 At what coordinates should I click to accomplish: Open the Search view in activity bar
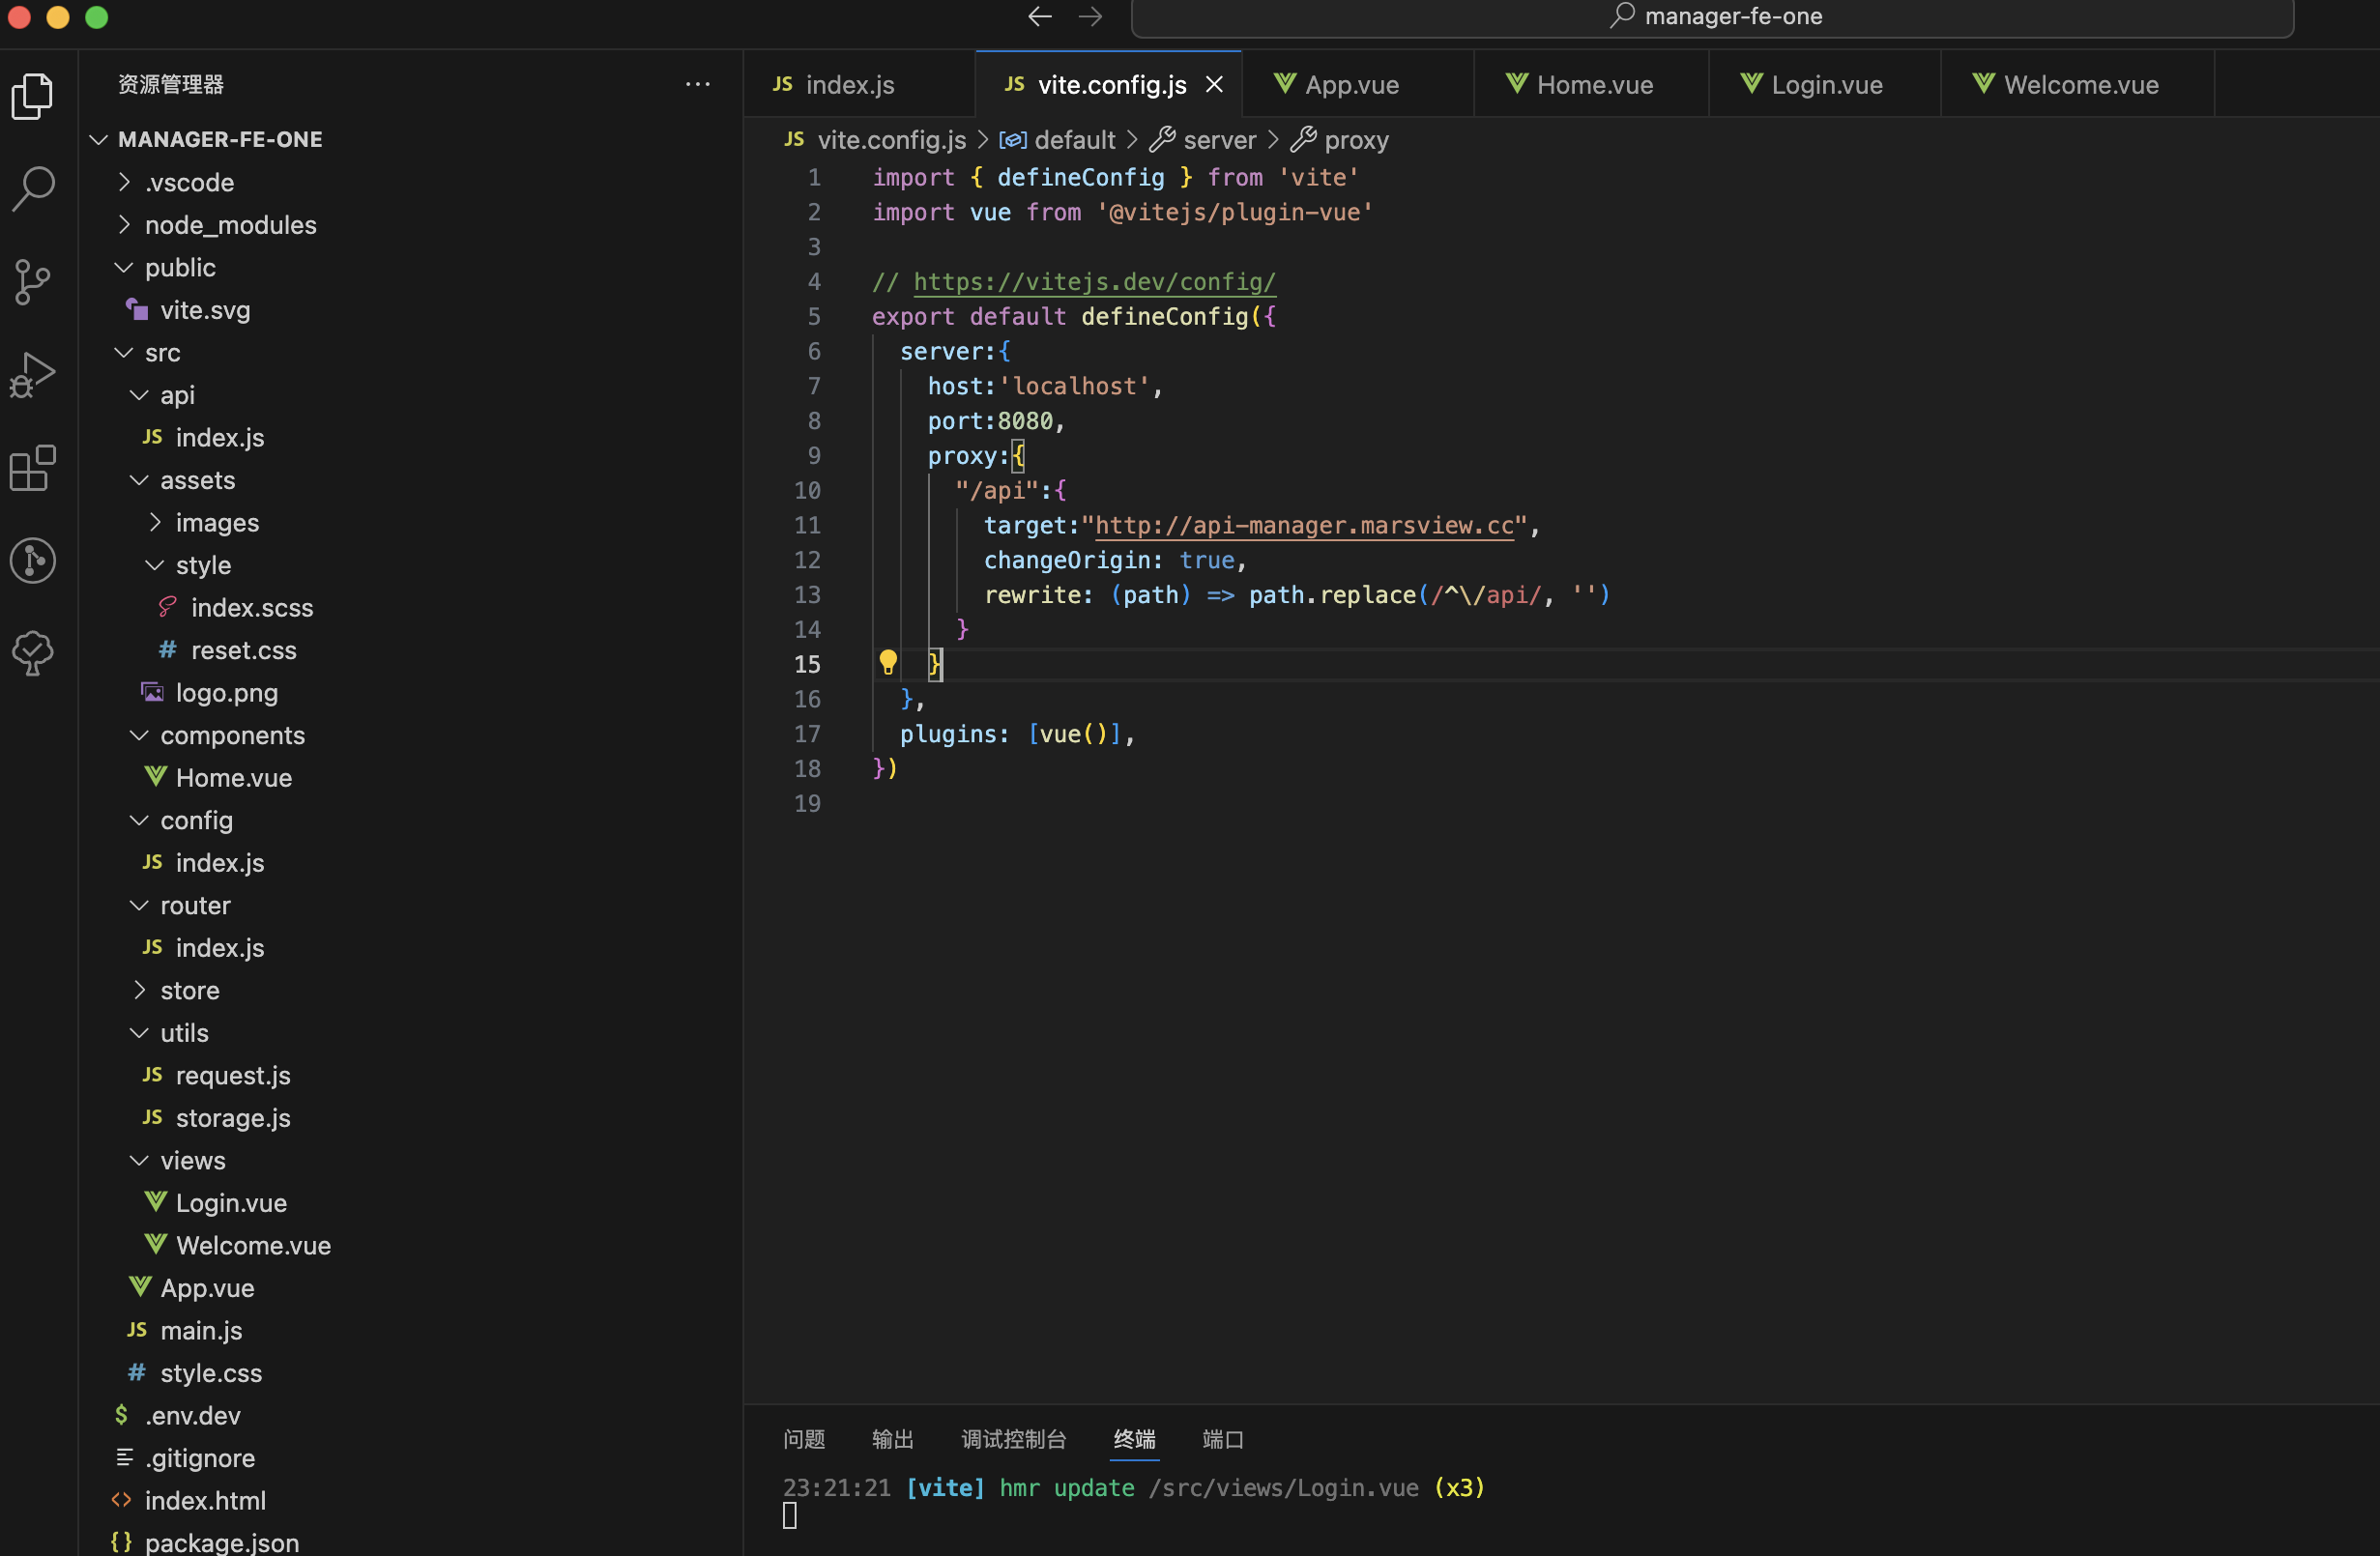tap(33, 188)
